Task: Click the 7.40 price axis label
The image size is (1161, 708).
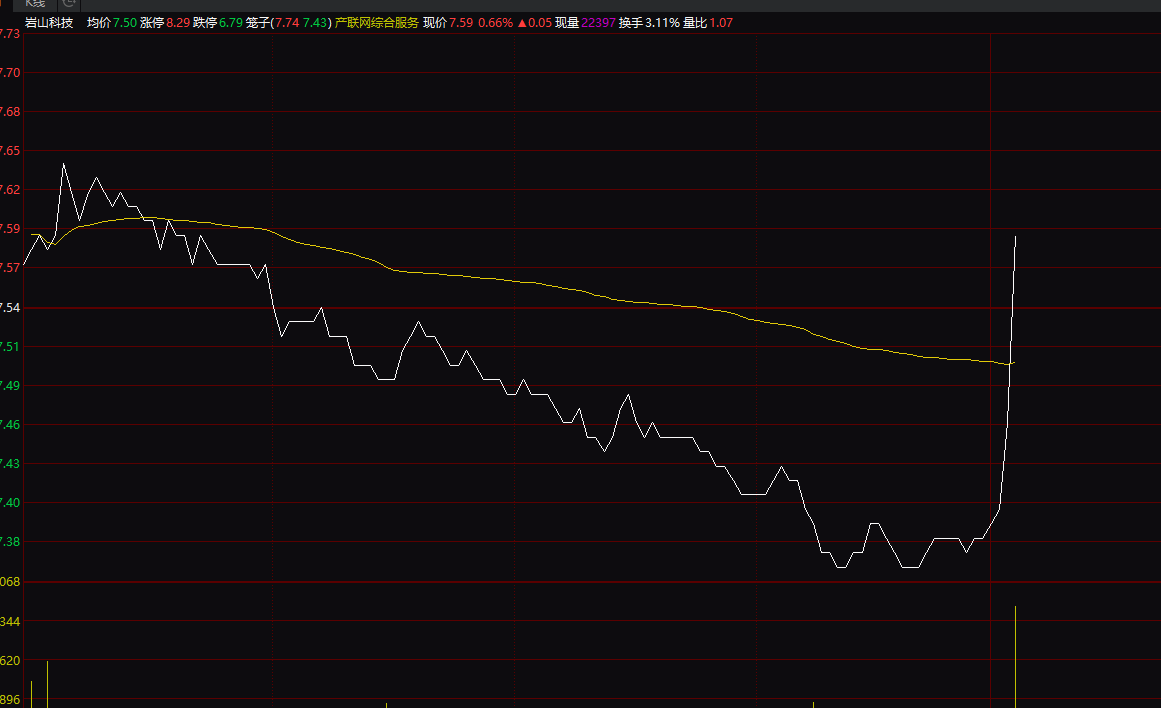Action: tap(10, 503)
